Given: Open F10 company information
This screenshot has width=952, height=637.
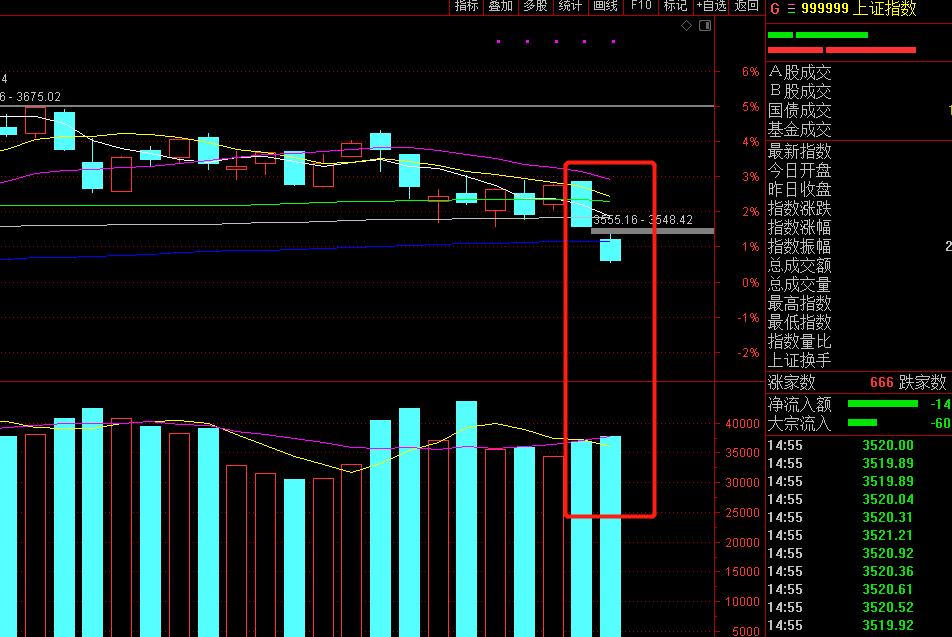Looking at the screenshot, I should [x=640, y=6].
